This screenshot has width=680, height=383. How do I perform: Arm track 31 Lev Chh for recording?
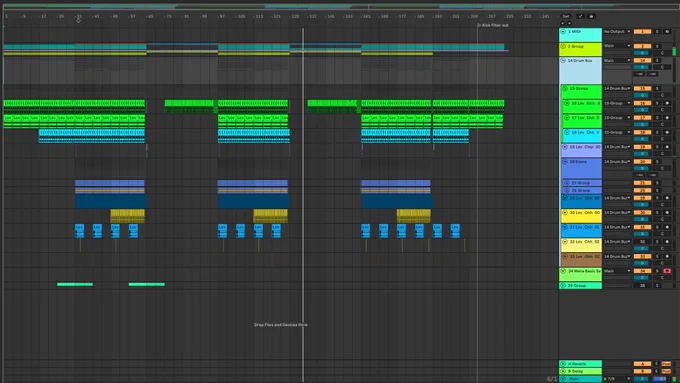(x=667, y=227)
